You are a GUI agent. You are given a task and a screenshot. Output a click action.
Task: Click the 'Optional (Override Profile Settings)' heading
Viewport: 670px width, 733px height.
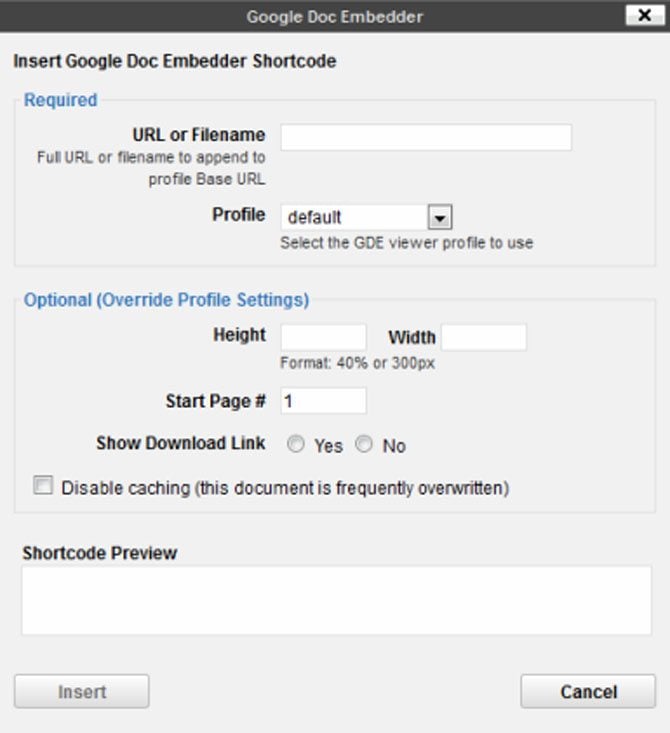(x=166, y=299)
